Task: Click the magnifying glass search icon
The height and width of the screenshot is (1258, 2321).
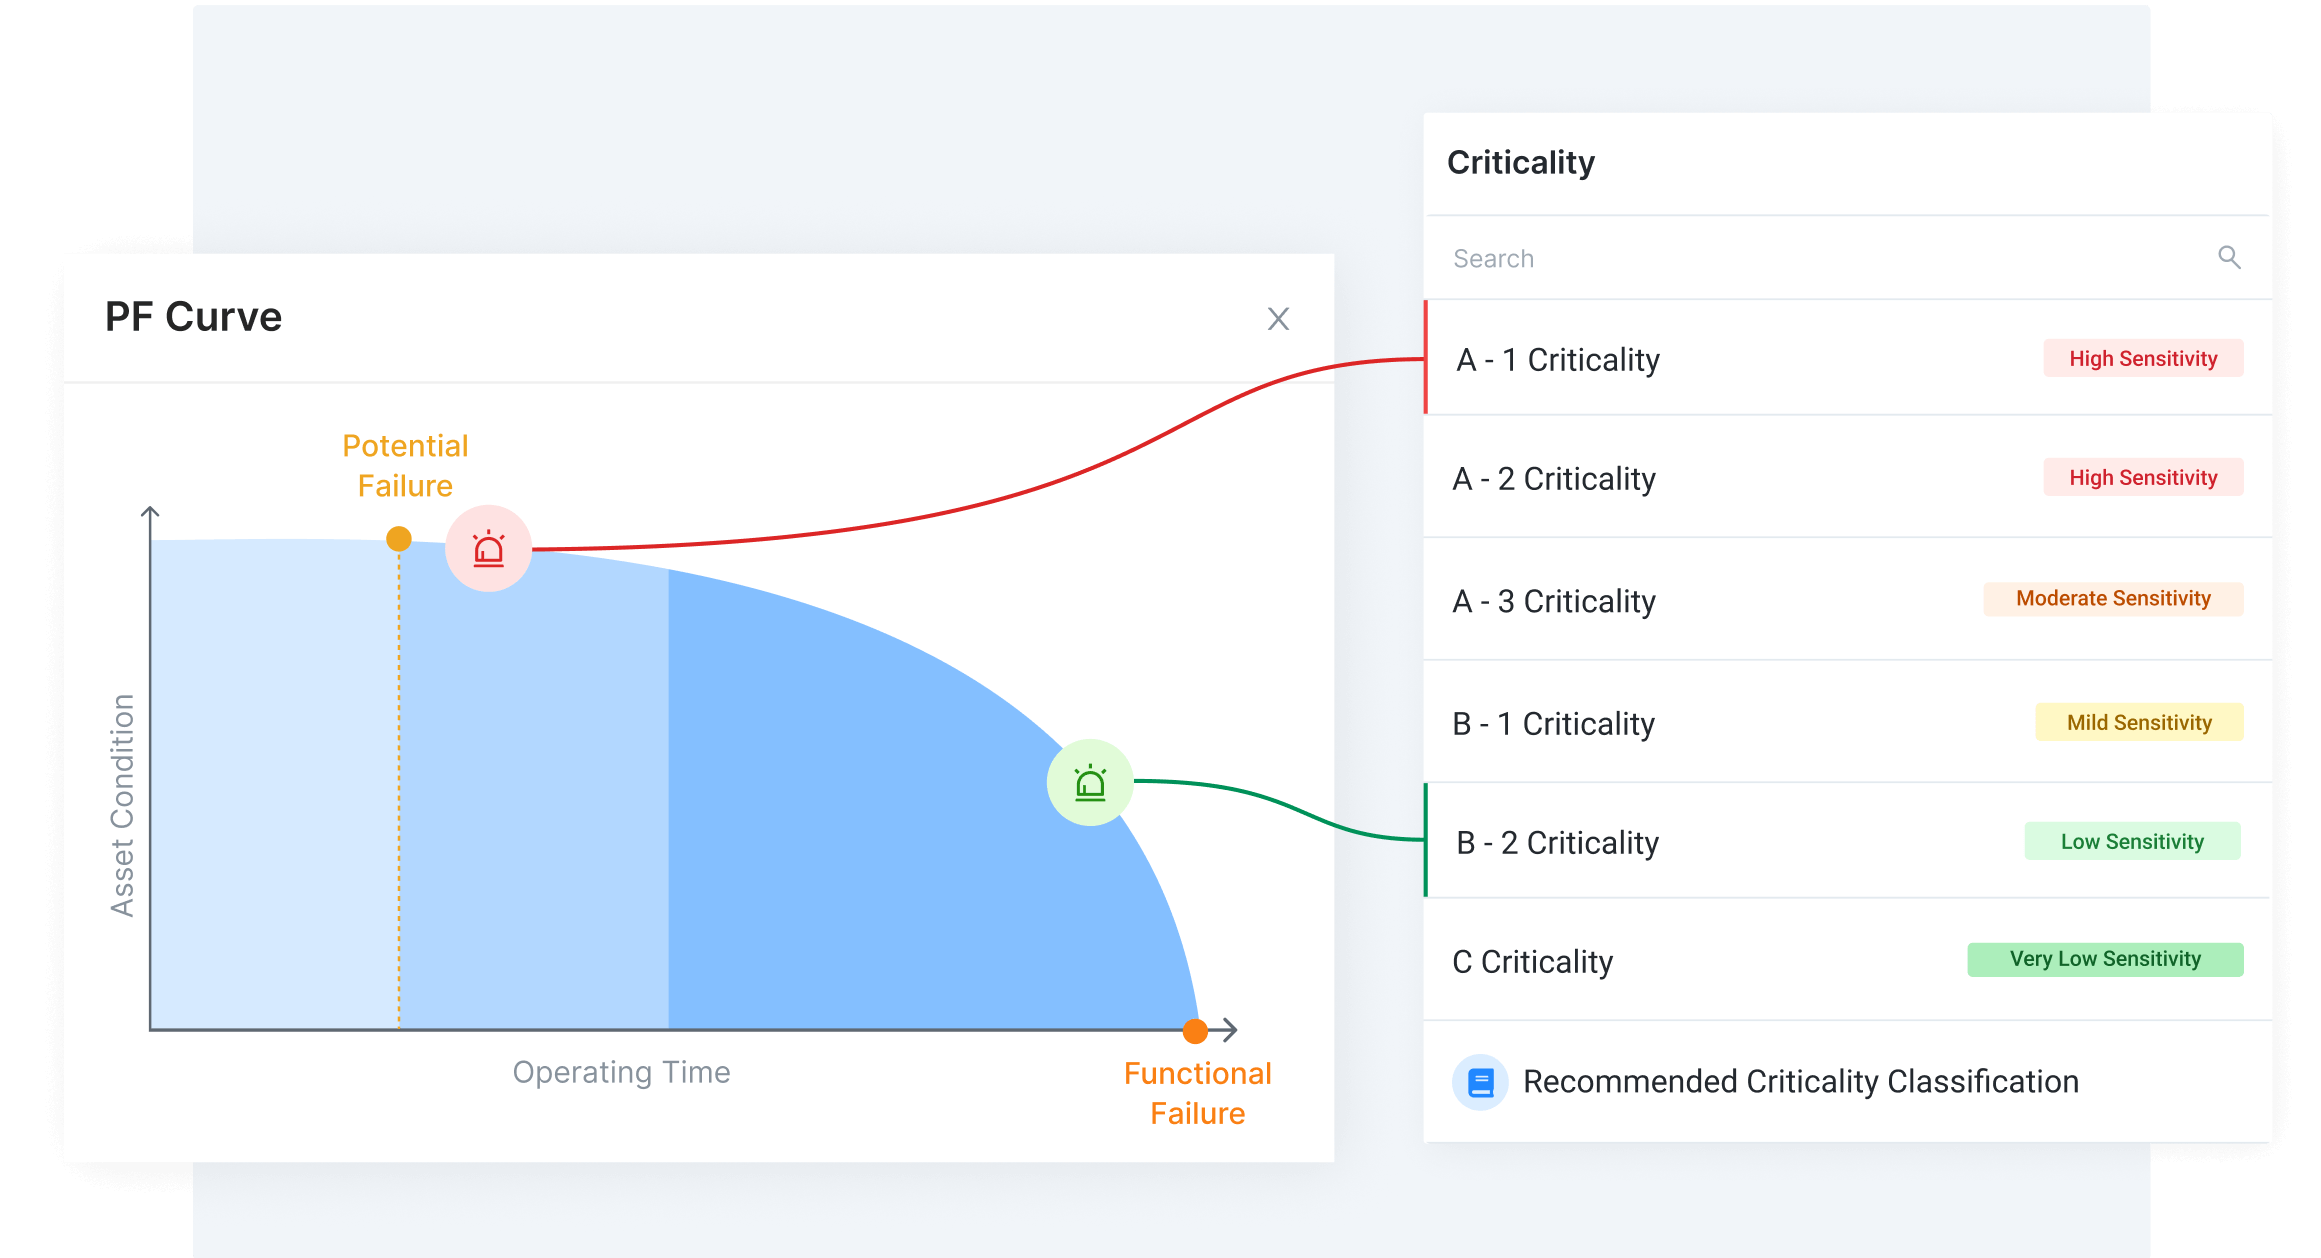Action: (2230, 257)
